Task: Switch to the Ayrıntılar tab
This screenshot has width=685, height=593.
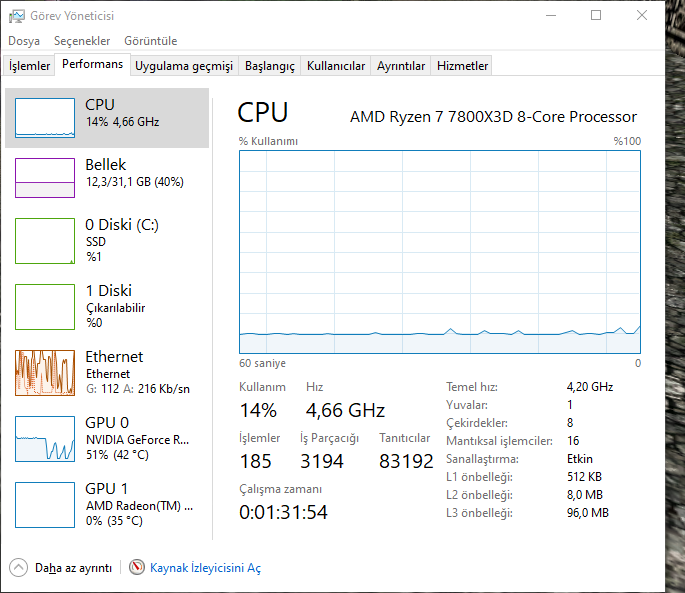Action: 401,66
